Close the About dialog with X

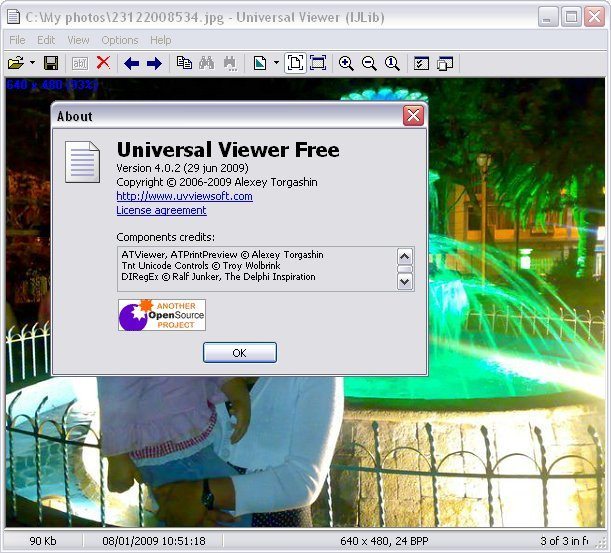pyautogui.click(x=413, y=115)
